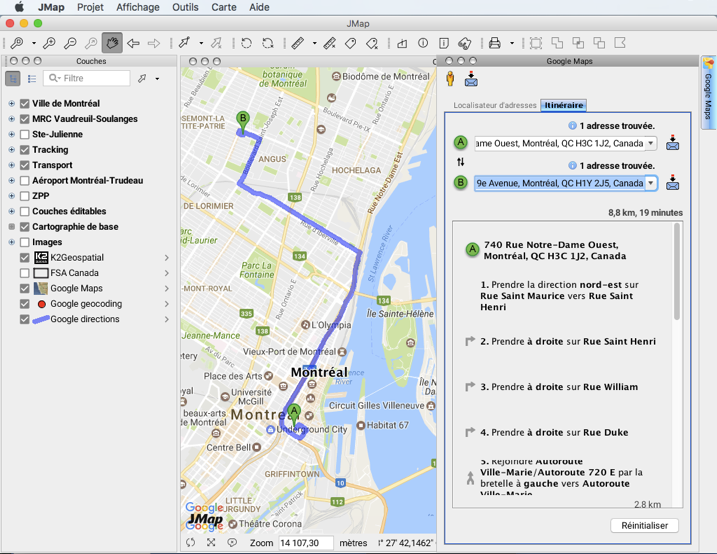Select the element selection arrow tool
The height and width of the screenshot is (554, 717).
[184, 43]
